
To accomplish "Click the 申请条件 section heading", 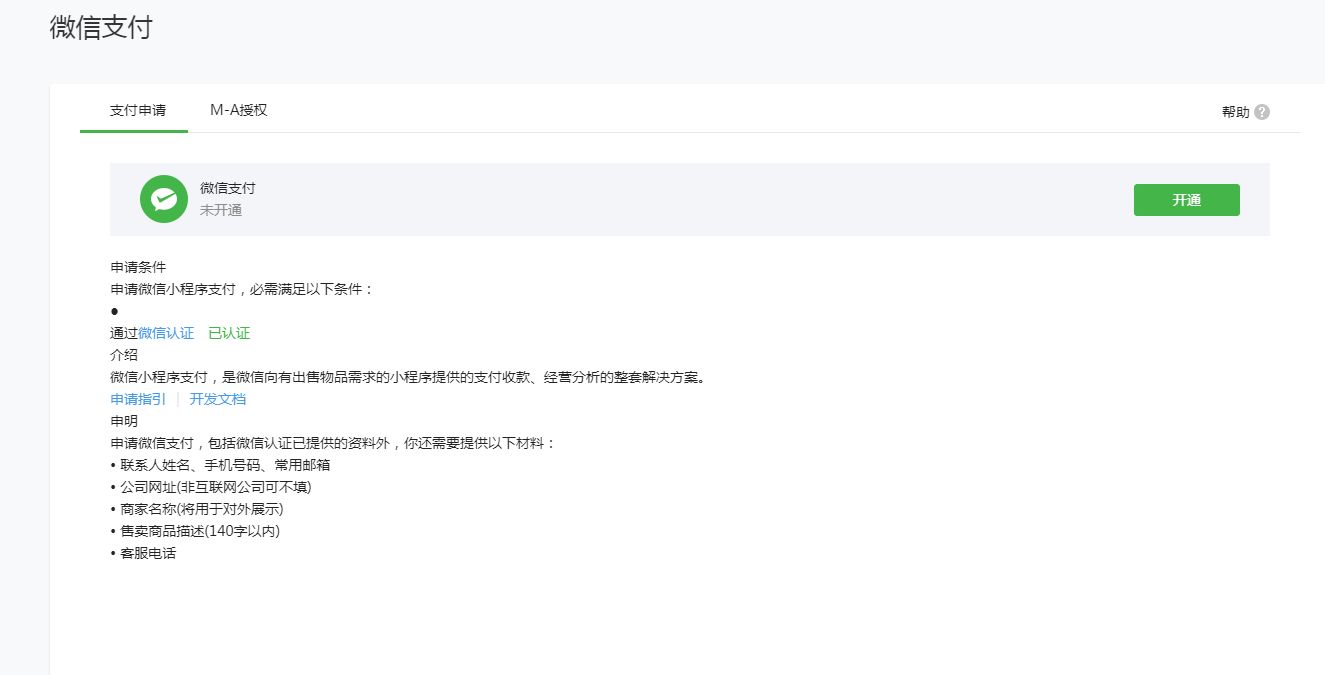I will (138, 267).
